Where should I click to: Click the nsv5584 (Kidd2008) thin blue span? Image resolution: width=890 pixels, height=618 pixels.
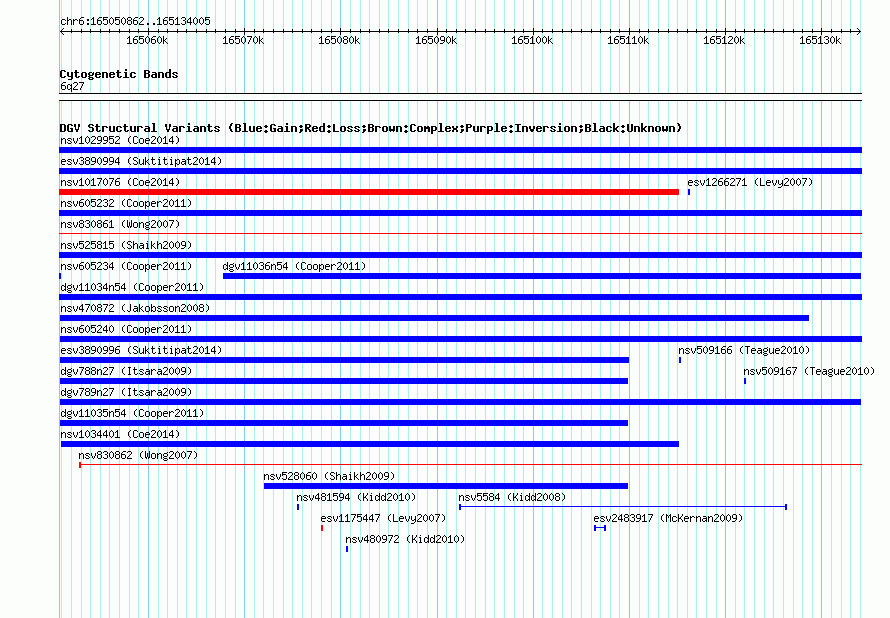click(x=623, y=507)
